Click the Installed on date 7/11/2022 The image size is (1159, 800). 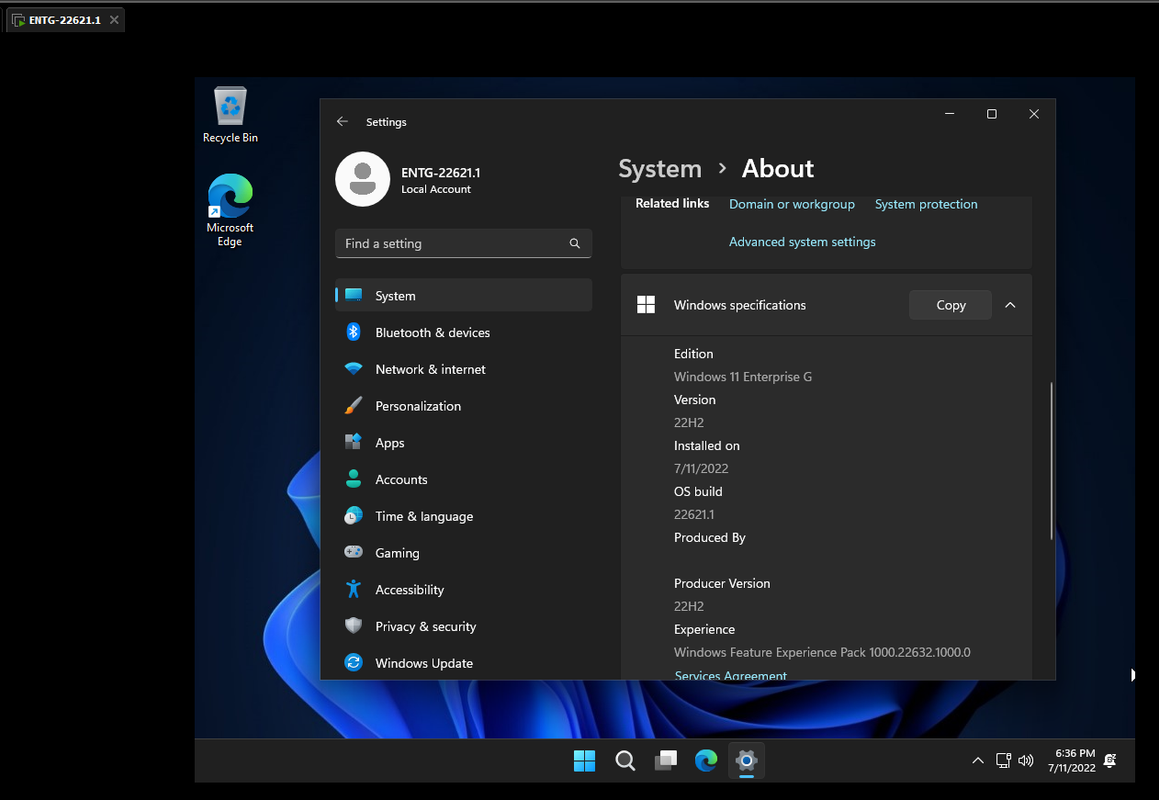(701, 468)
